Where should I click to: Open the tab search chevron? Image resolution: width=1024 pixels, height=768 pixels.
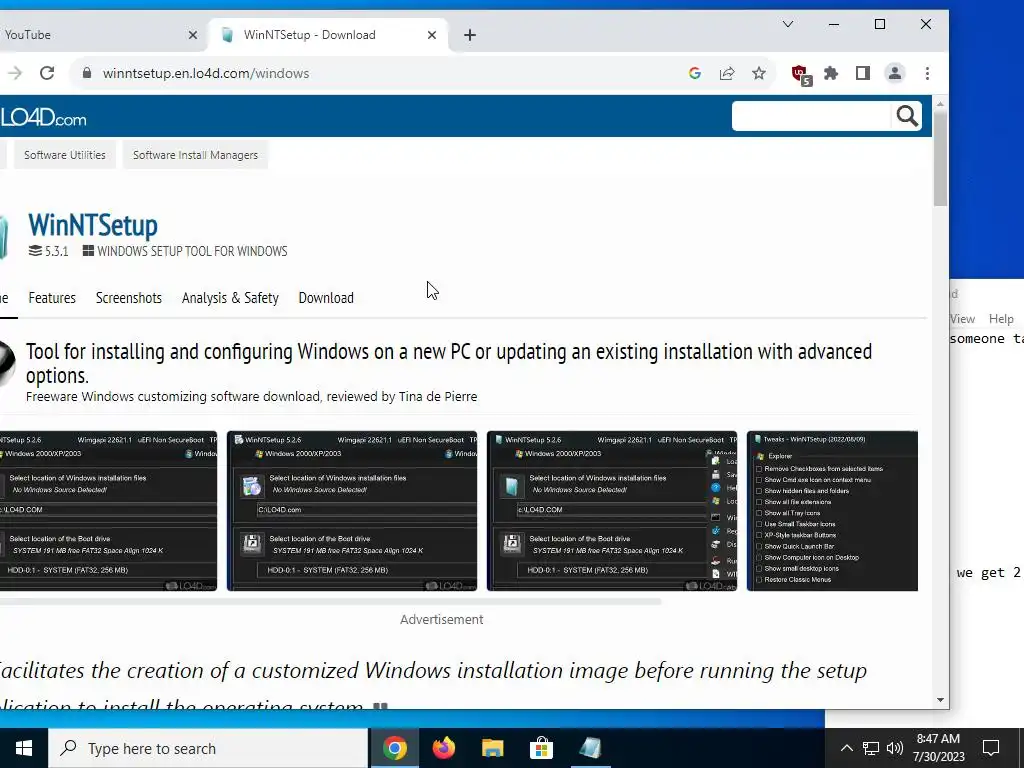click(788, 24)
